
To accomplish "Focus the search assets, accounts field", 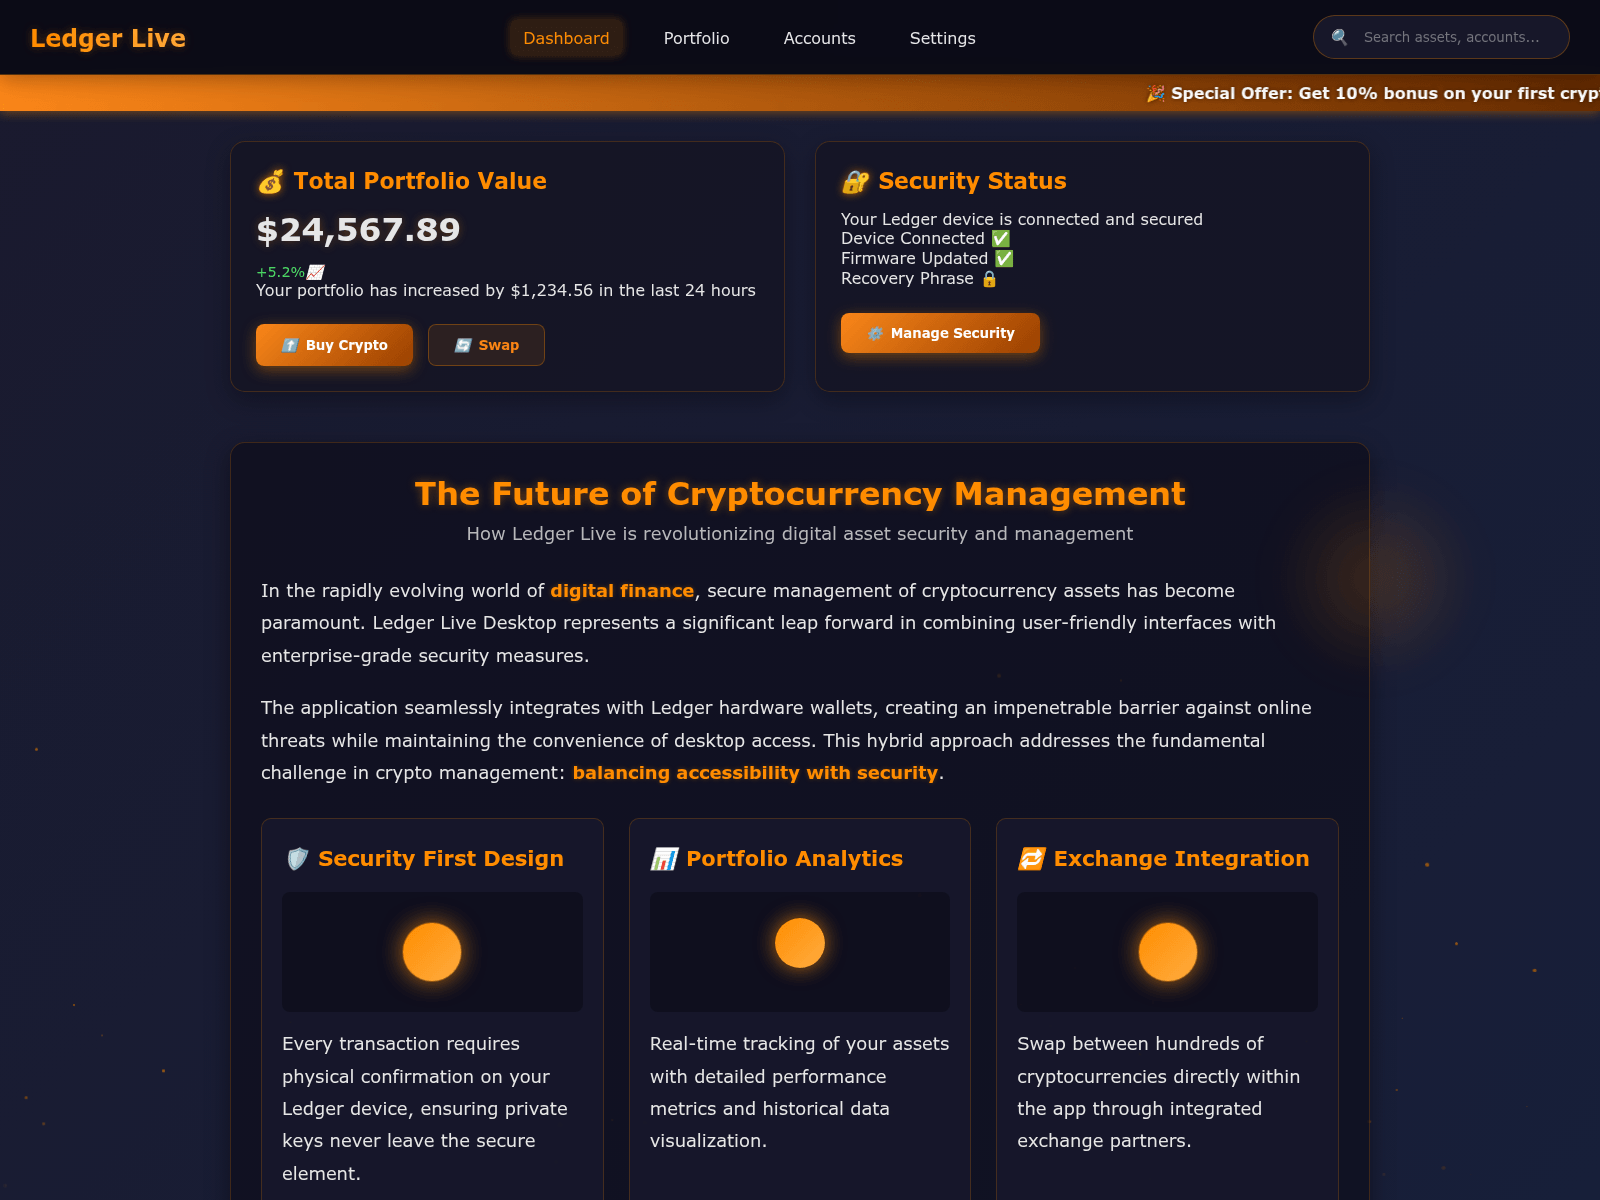I will (x=1455, y=37).
